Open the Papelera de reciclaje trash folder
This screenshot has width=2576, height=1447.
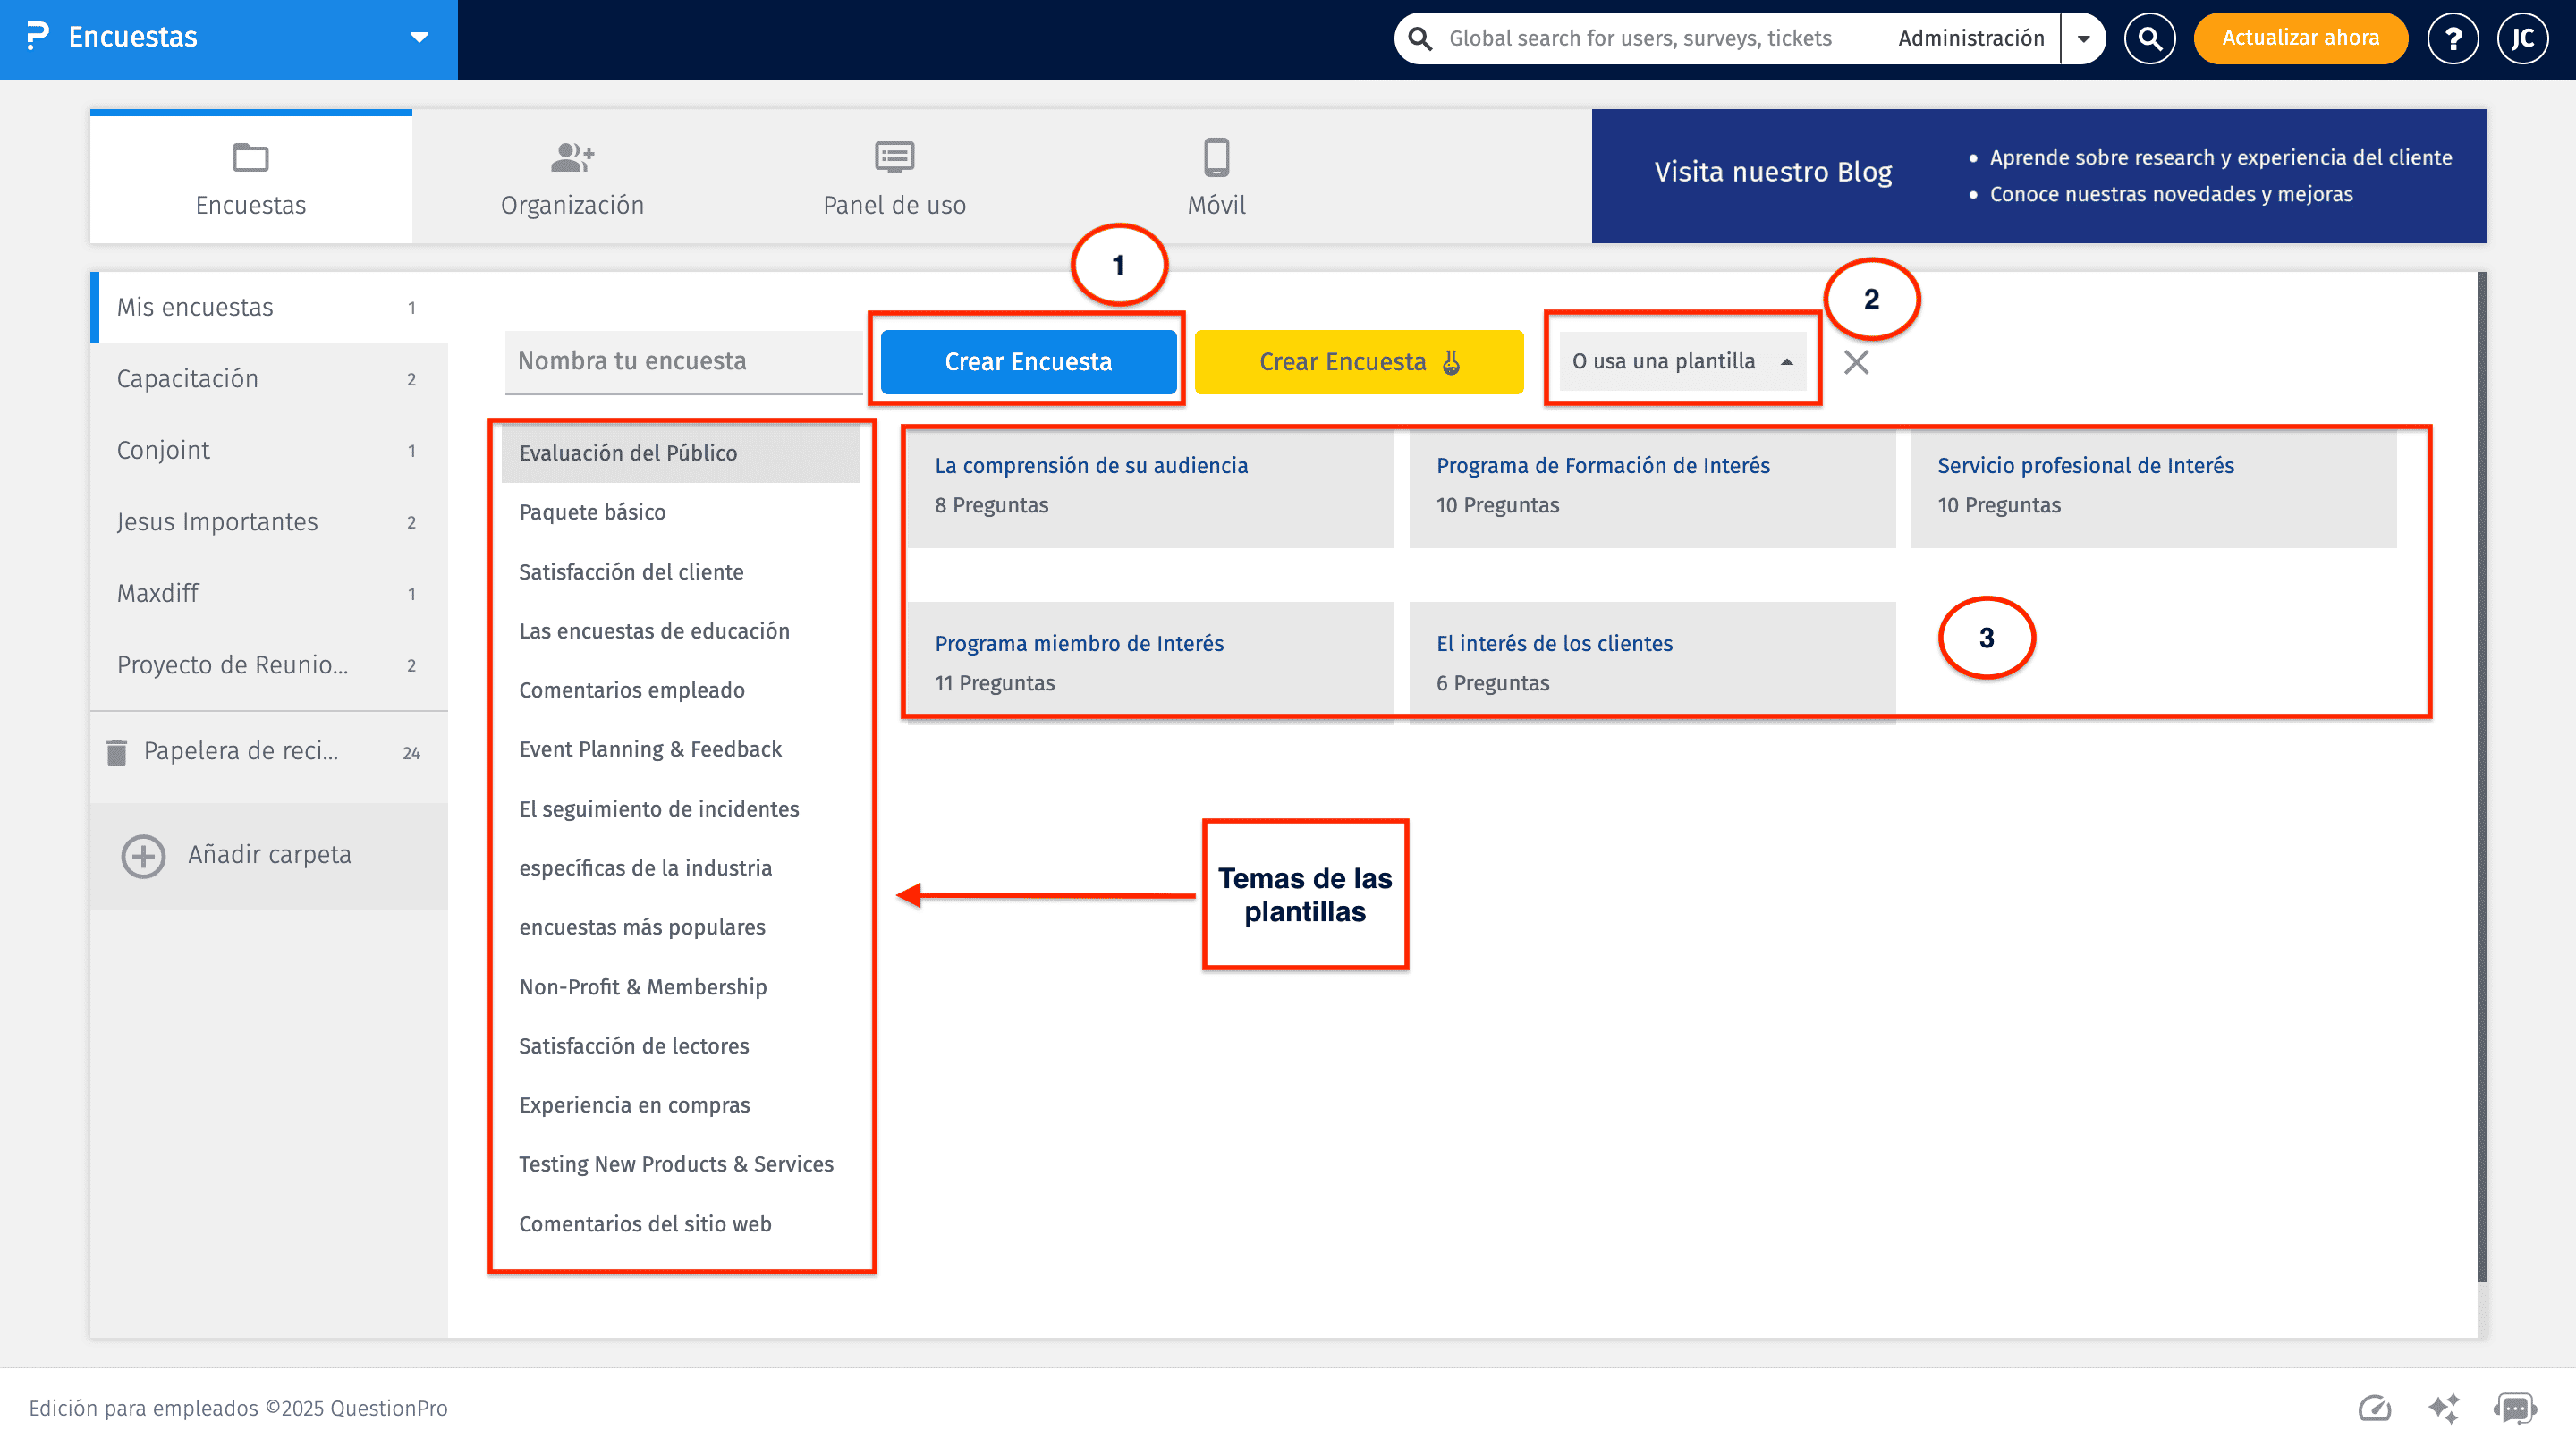[240, 751]
